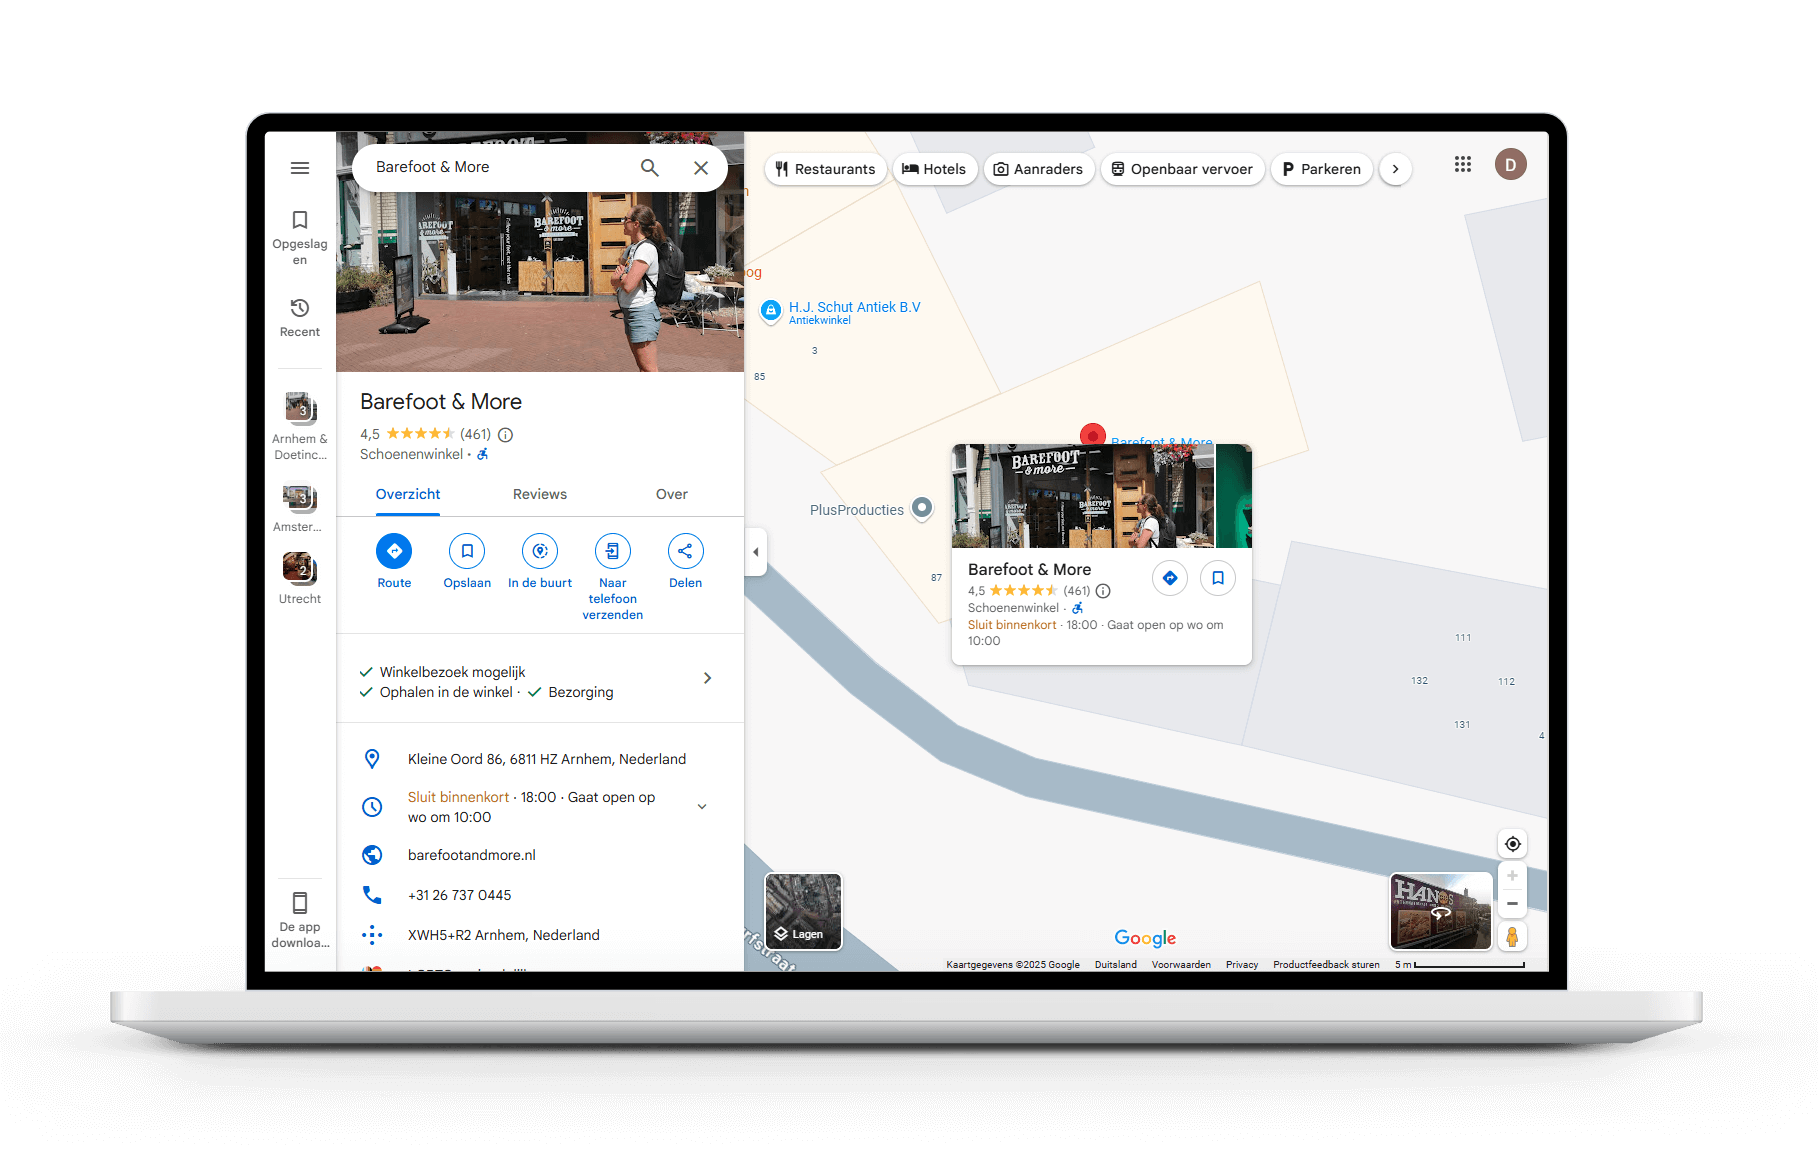Click the search magnifier icon
1818x1169 pixels.
tap(650, 168)
